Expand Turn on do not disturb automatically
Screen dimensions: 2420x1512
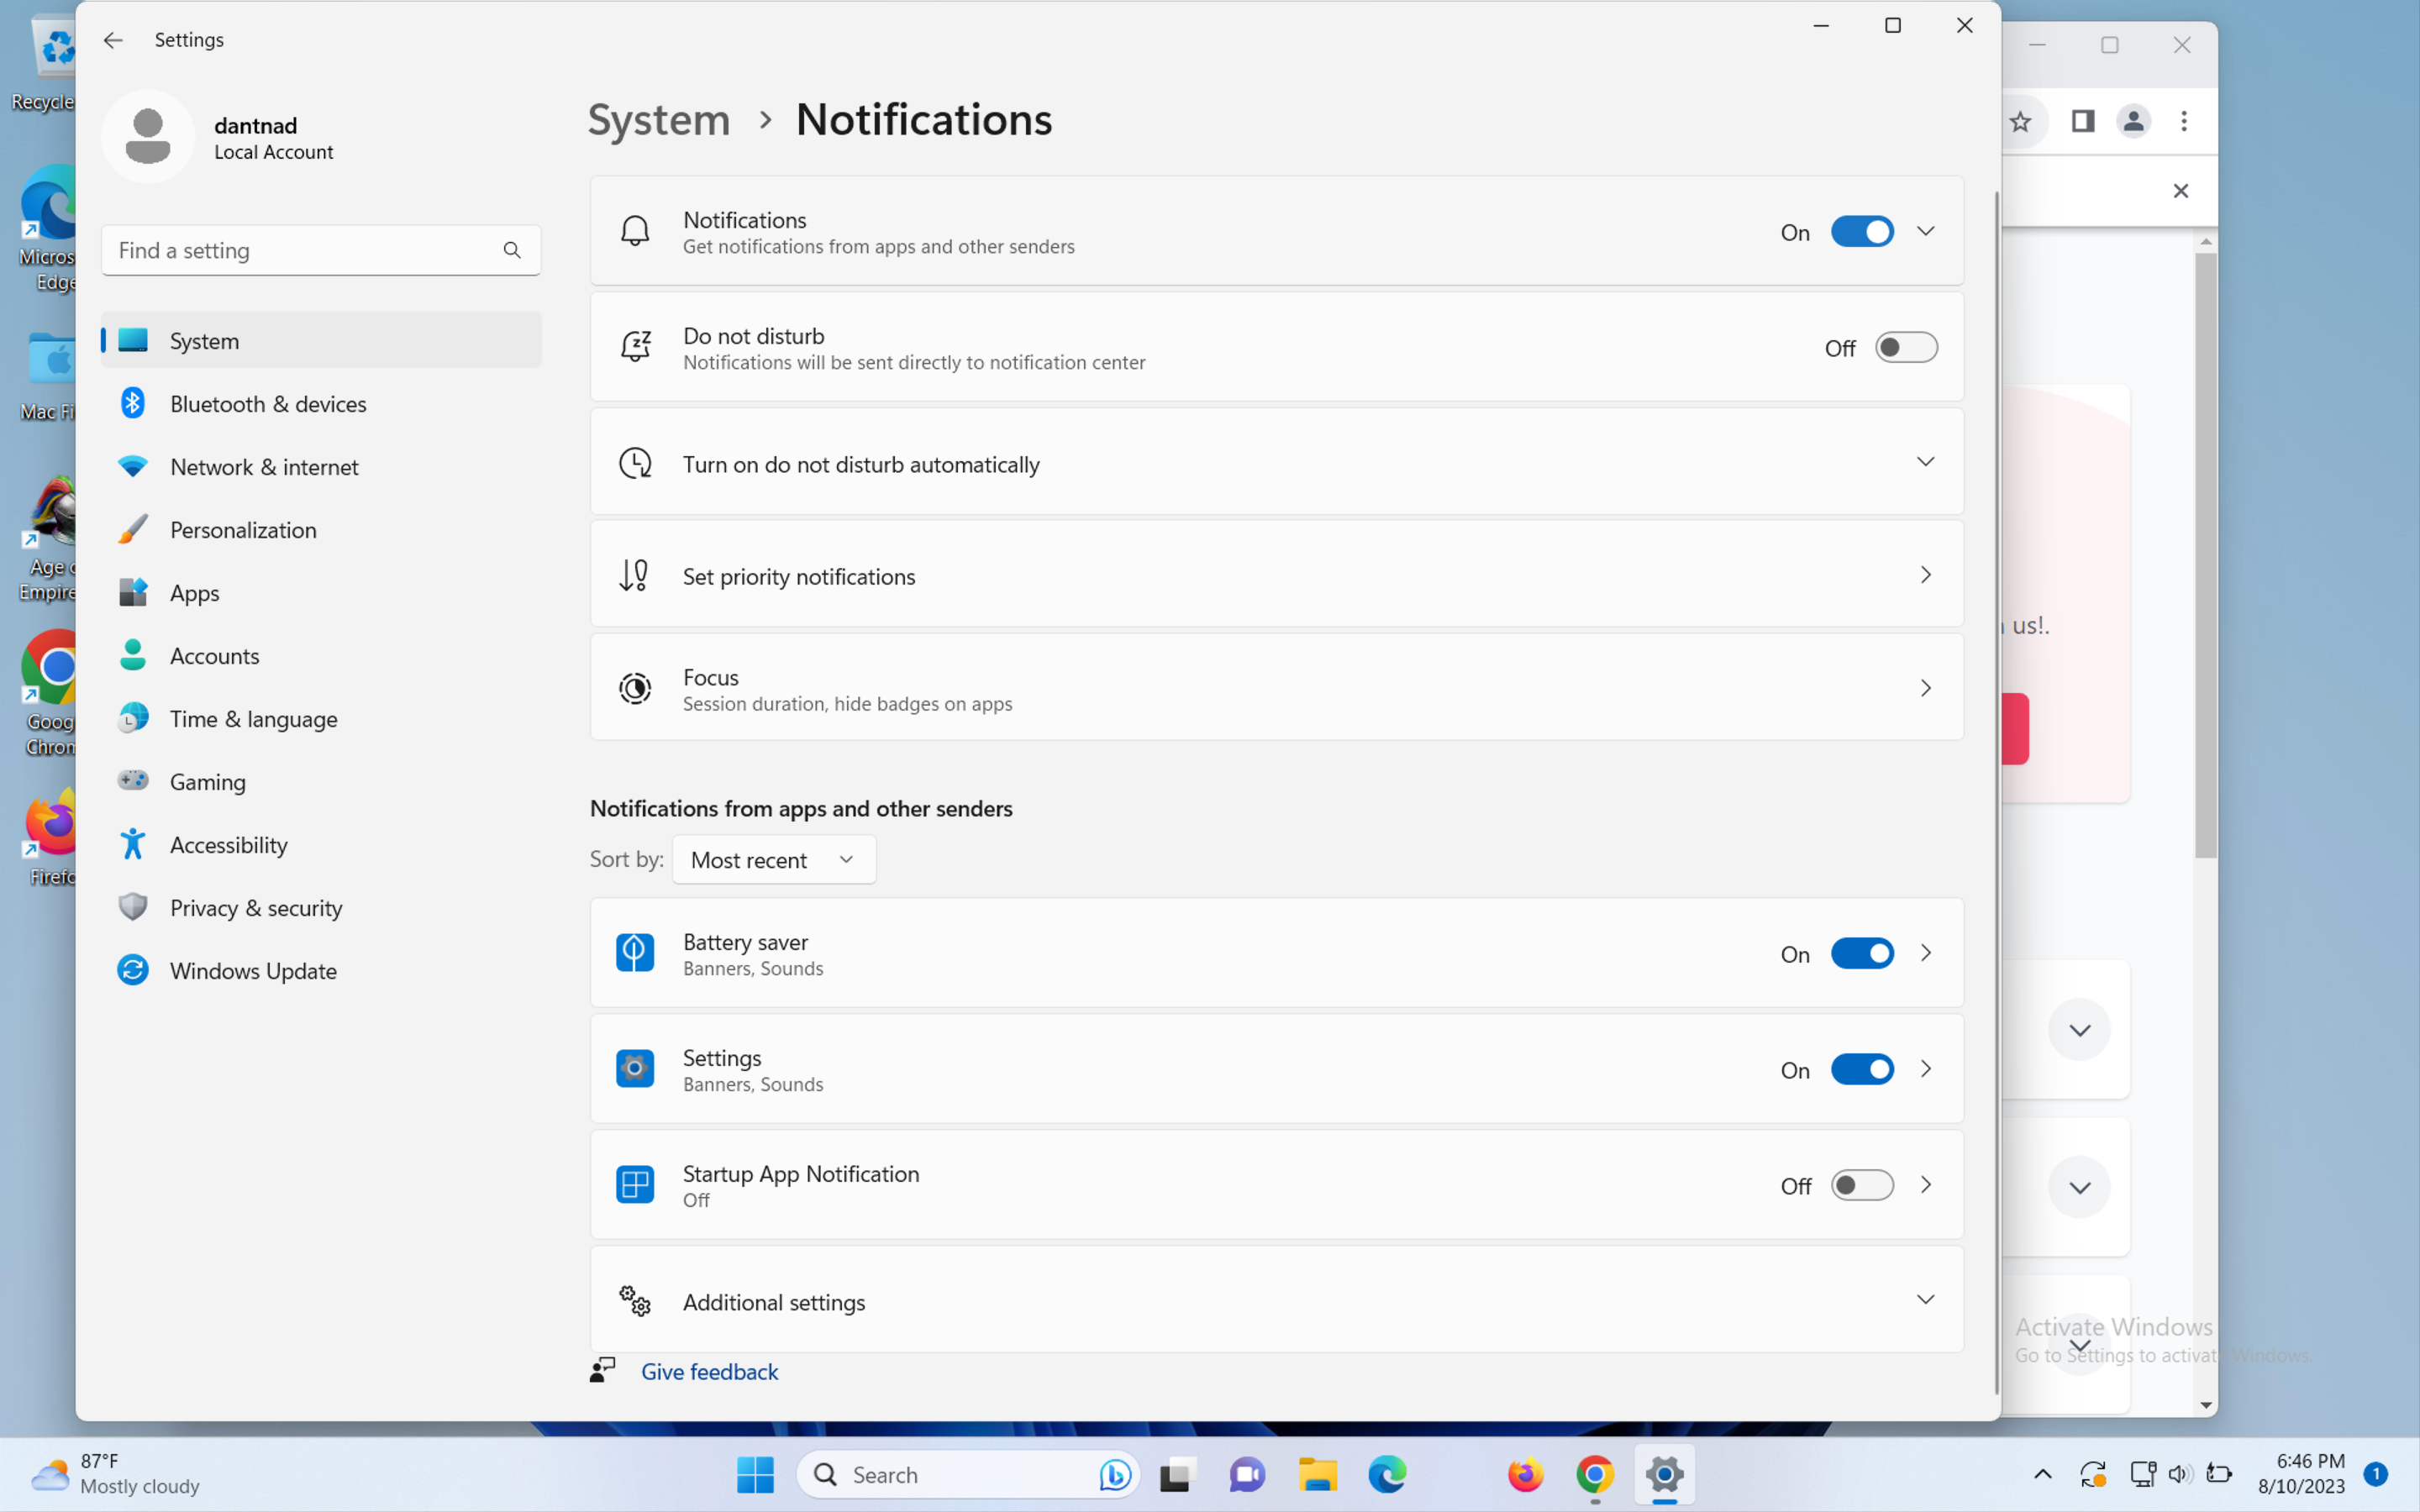(x=1925, y=462)
